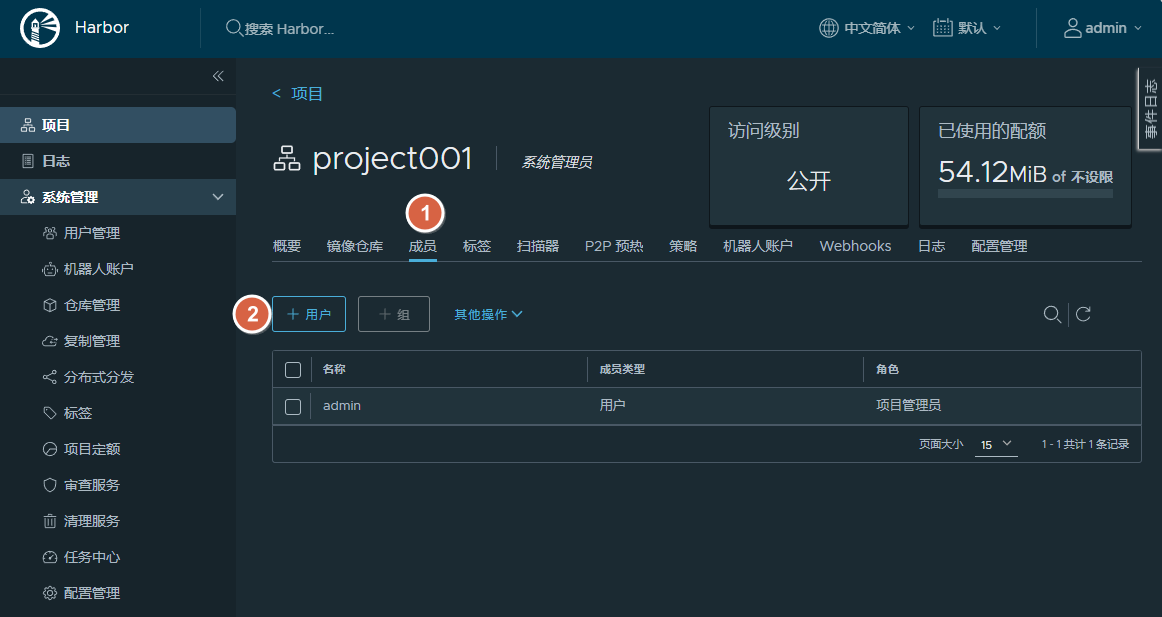The width and height of the screenshot is (1162, 617).
Task: Click the member list search magnifier icon
Action: coord(1052,314)
